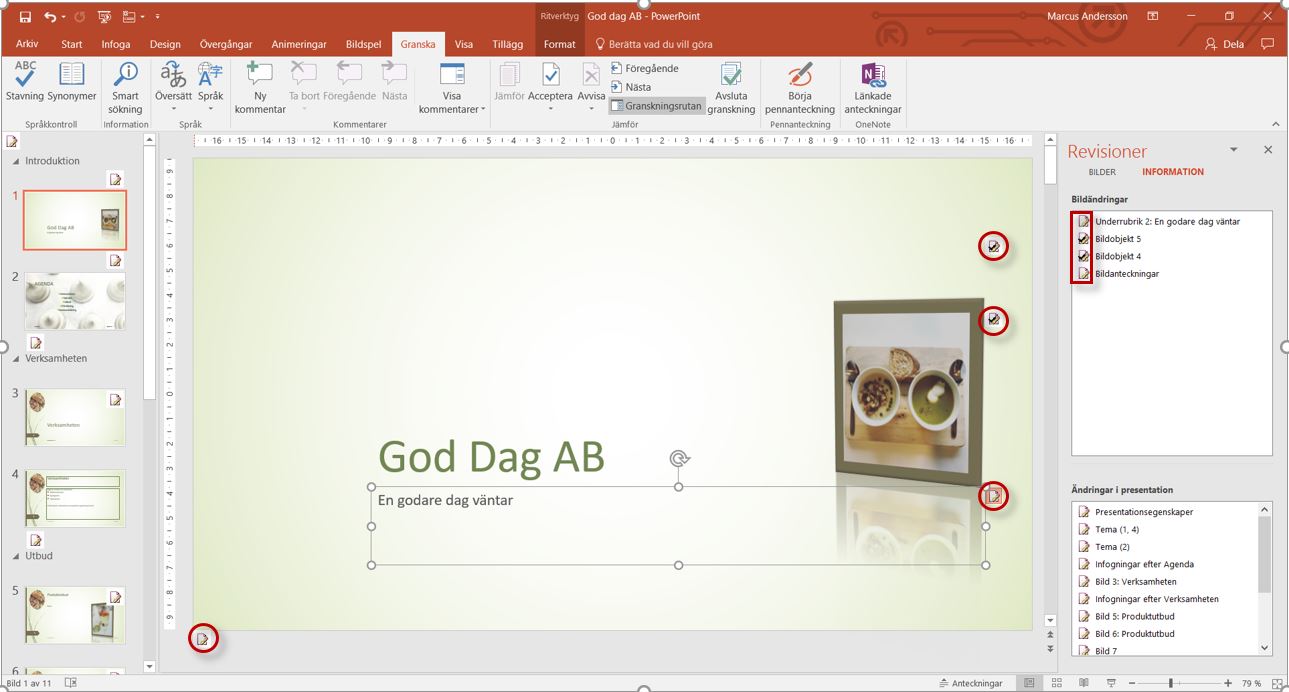Collapse the Verksamheten section
This screenshot has width=1289, height=692.
15,358
